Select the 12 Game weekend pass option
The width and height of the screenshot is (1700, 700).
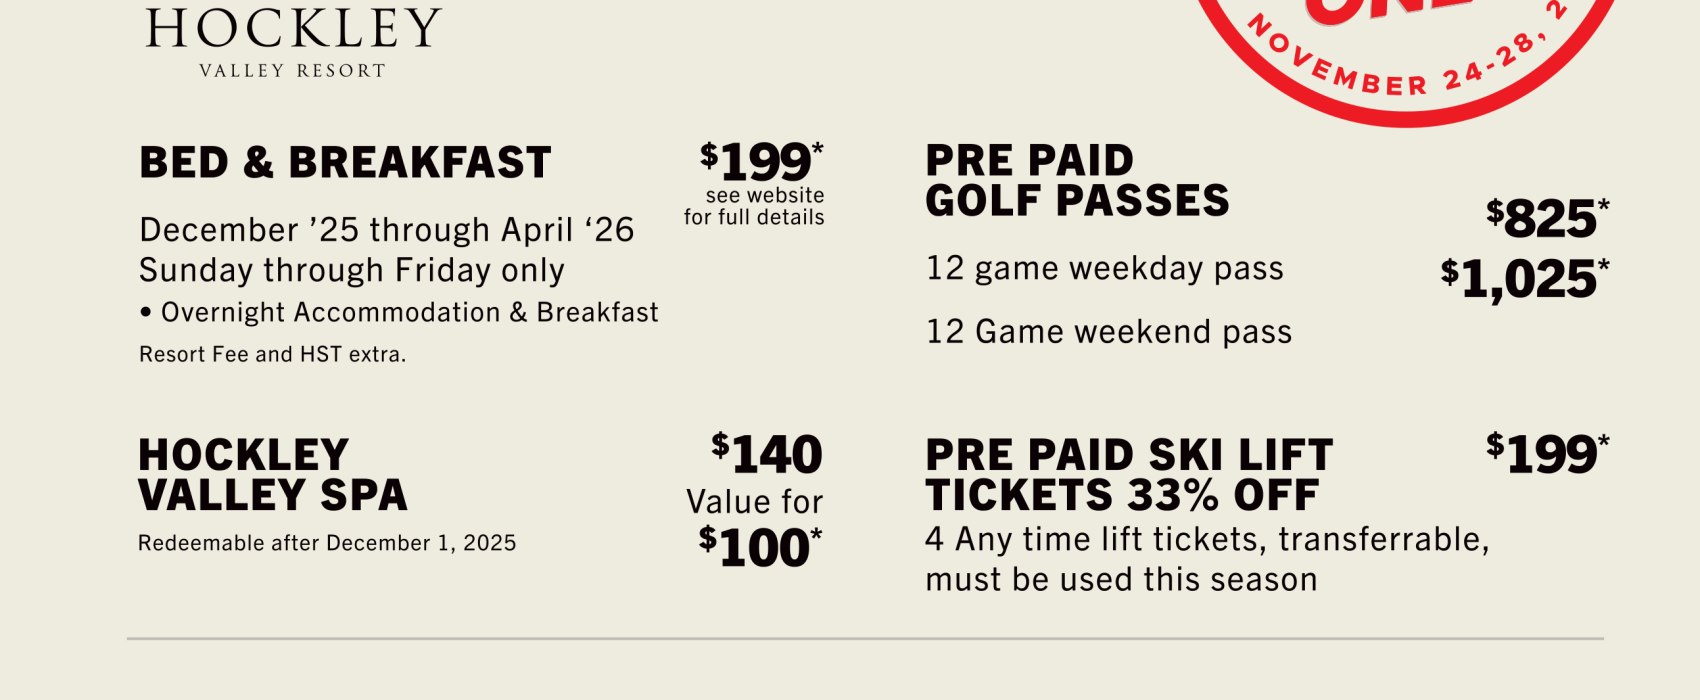1108,332
